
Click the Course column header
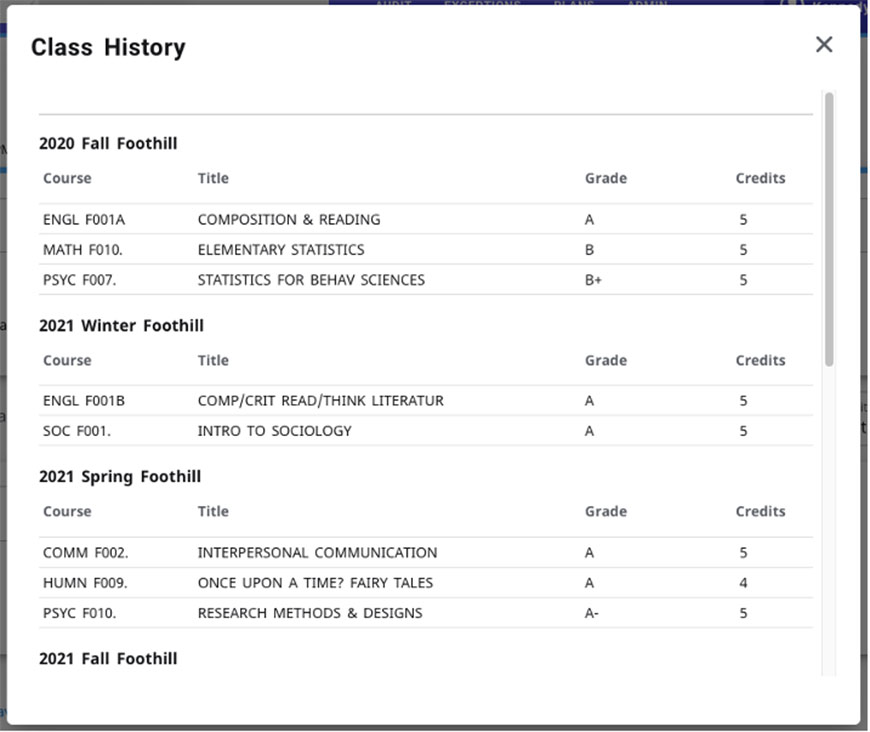click(66, 178)
